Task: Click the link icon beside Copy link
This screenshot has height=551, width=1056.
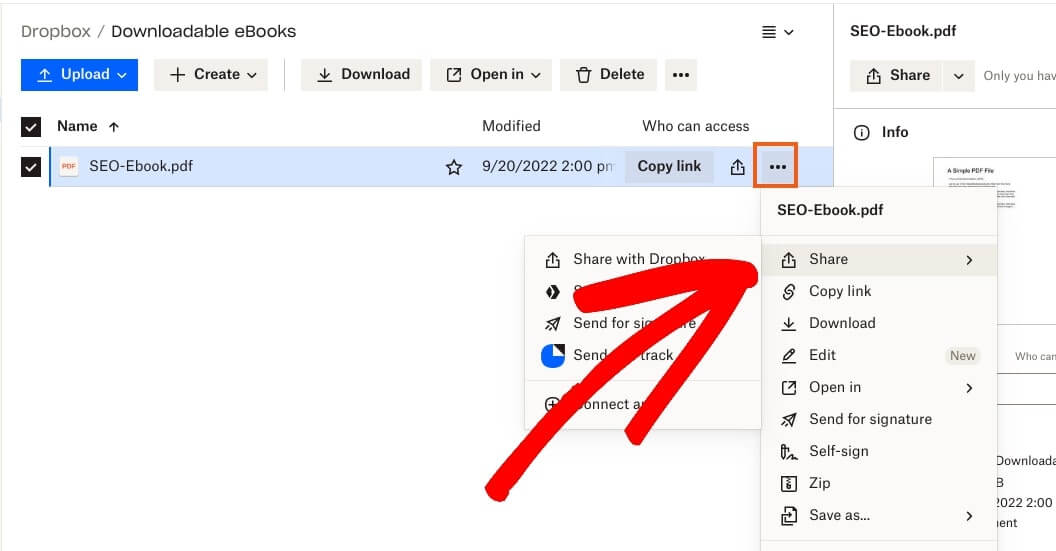Action: [x=789, y=292]
